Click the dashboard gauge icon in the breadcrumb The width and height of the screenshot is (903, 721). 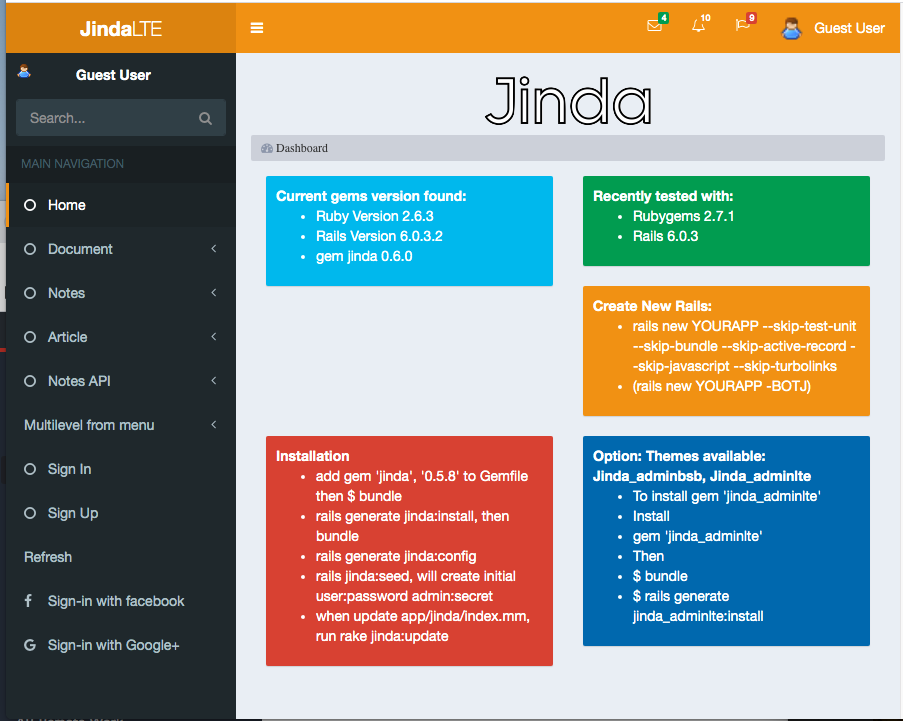click(x=267, y=149)
